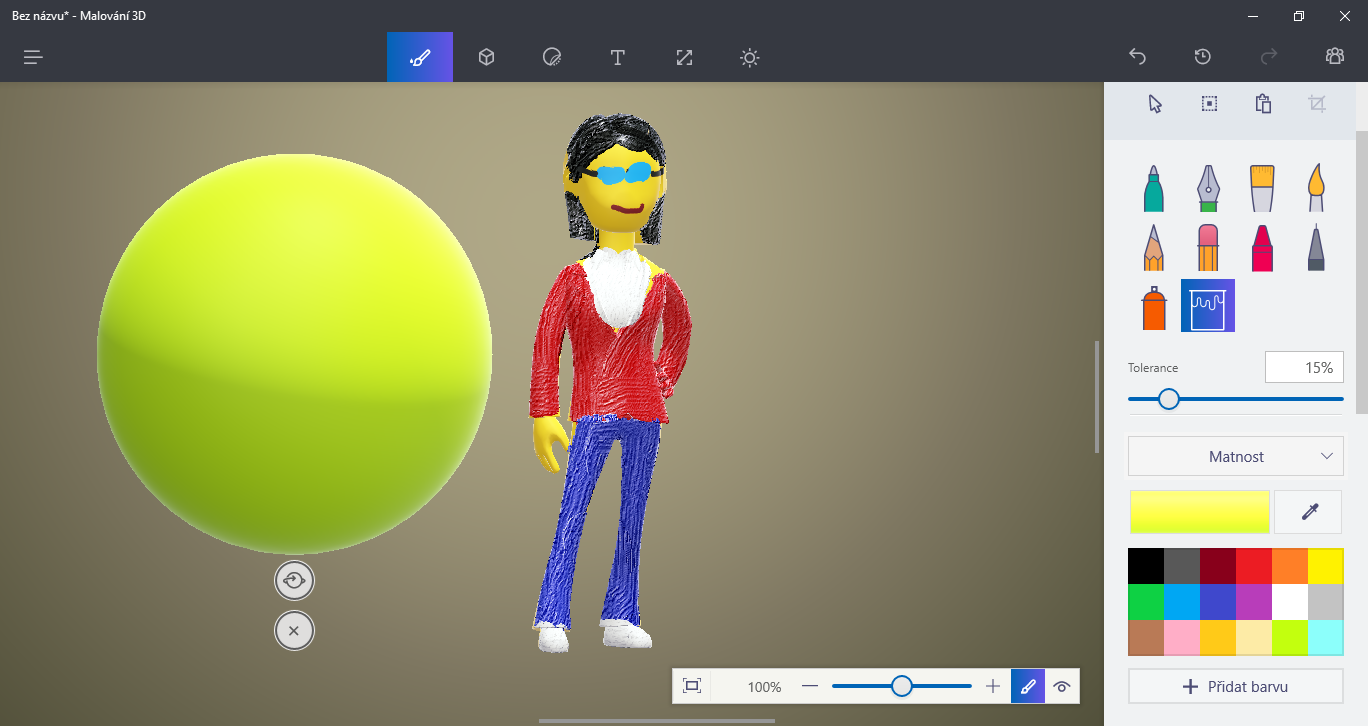Click the fit-to-screen view icon

(692, 686)
